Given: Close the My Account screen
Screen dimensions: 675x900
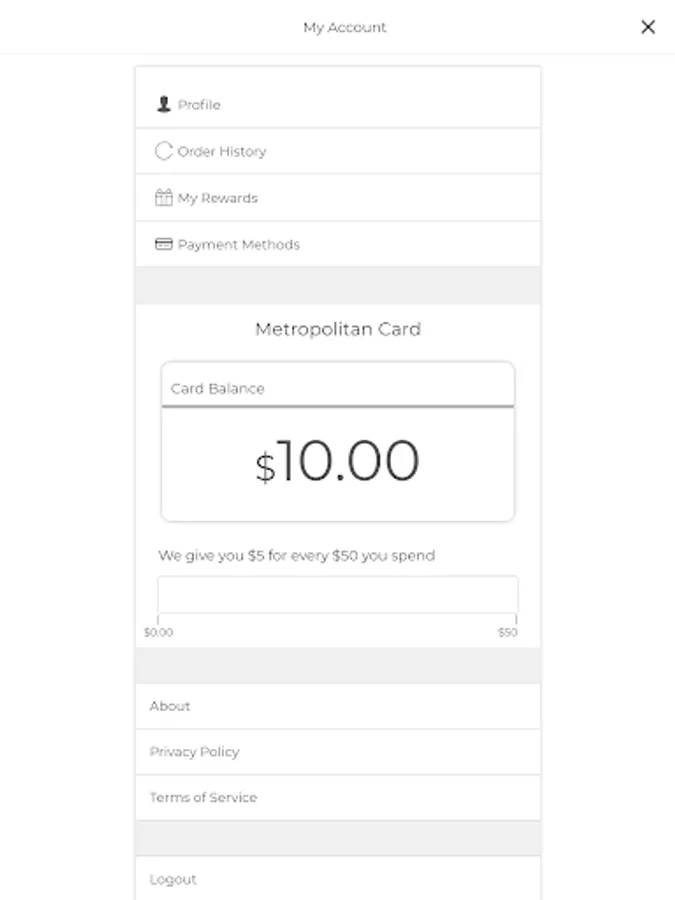Looking at the screenshot, I should click(x=648, y=27).
